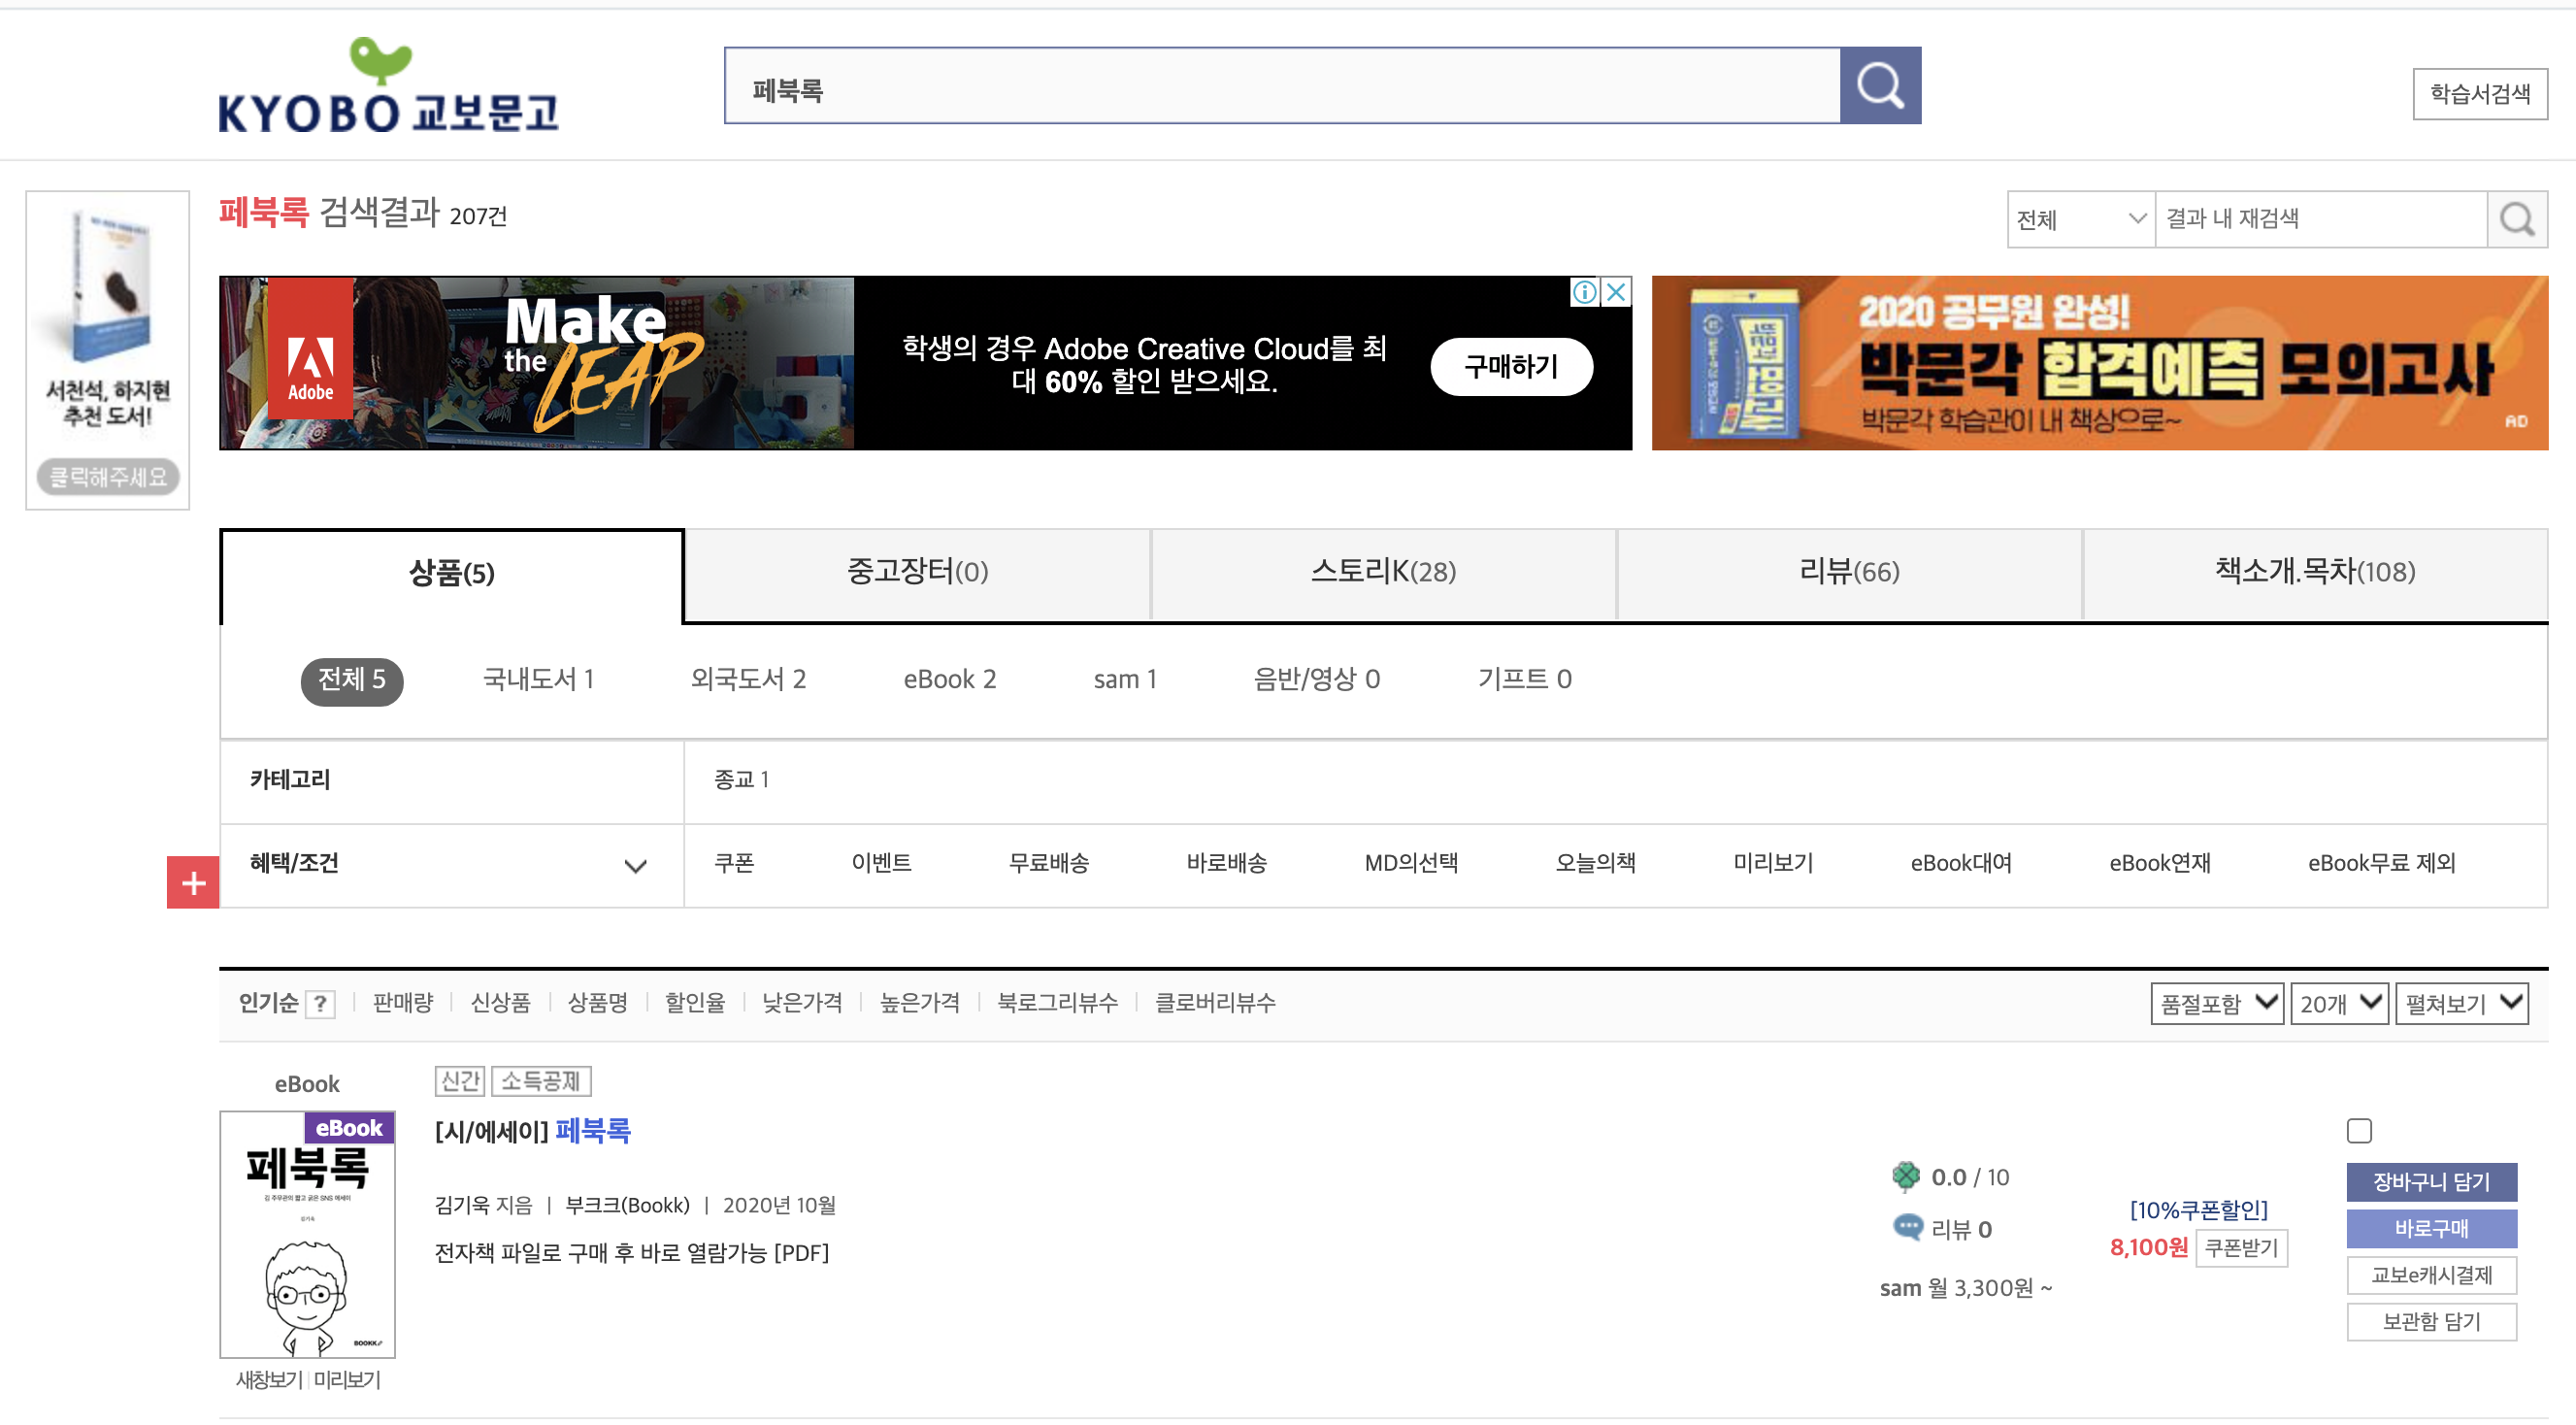
Task: Click the popularity sort help question icon
Action: point(320,1003)
